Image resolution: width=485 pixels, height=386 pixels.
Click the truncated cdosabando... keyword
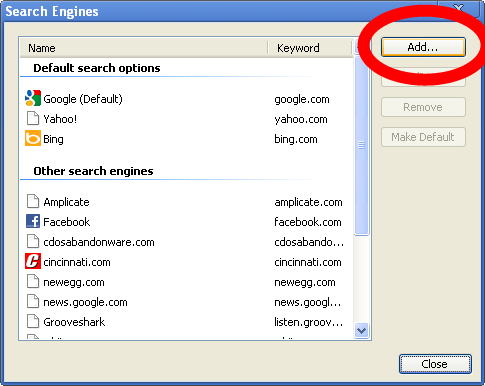coord(309,242)
